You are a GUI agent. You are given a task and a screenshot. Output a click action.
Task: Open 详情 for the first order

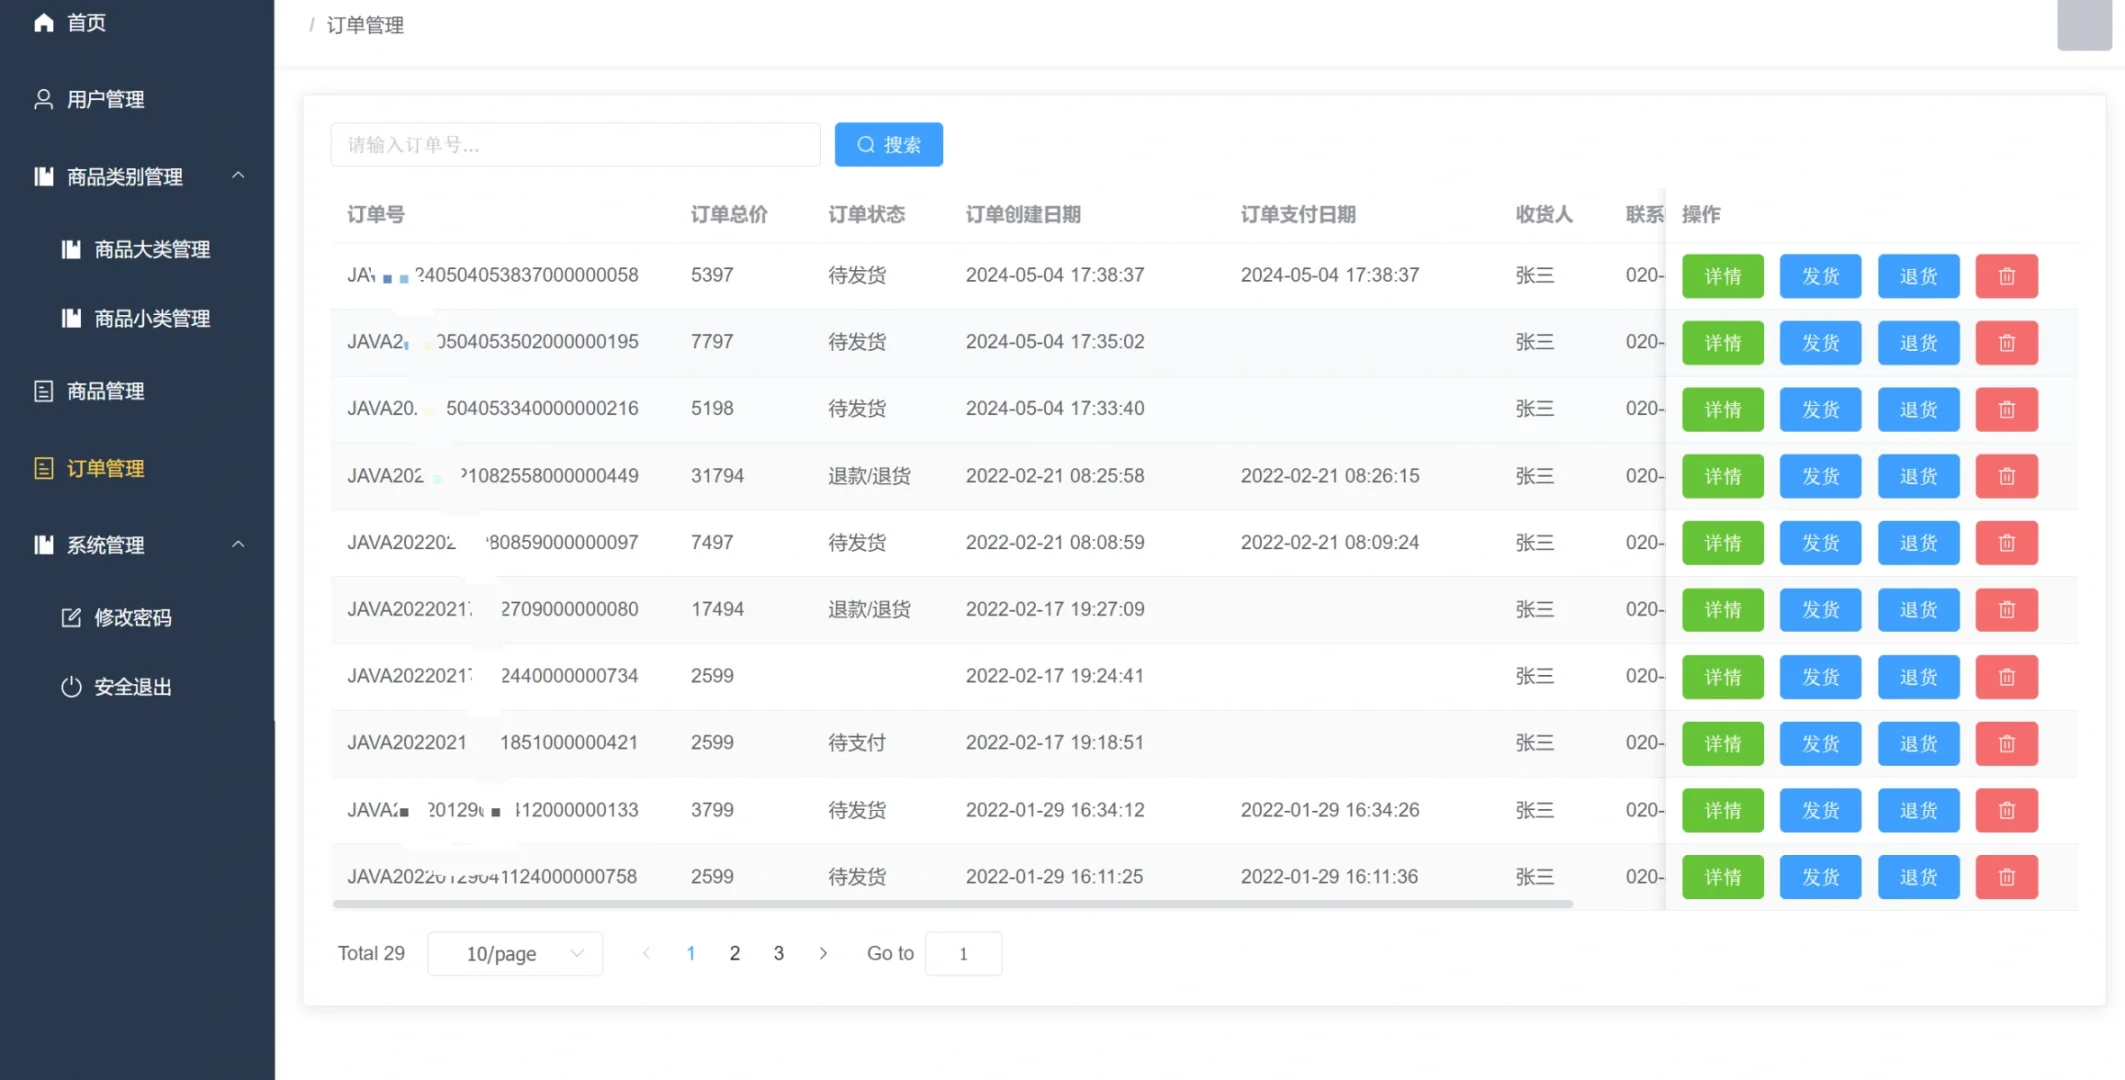[1722, 276]
